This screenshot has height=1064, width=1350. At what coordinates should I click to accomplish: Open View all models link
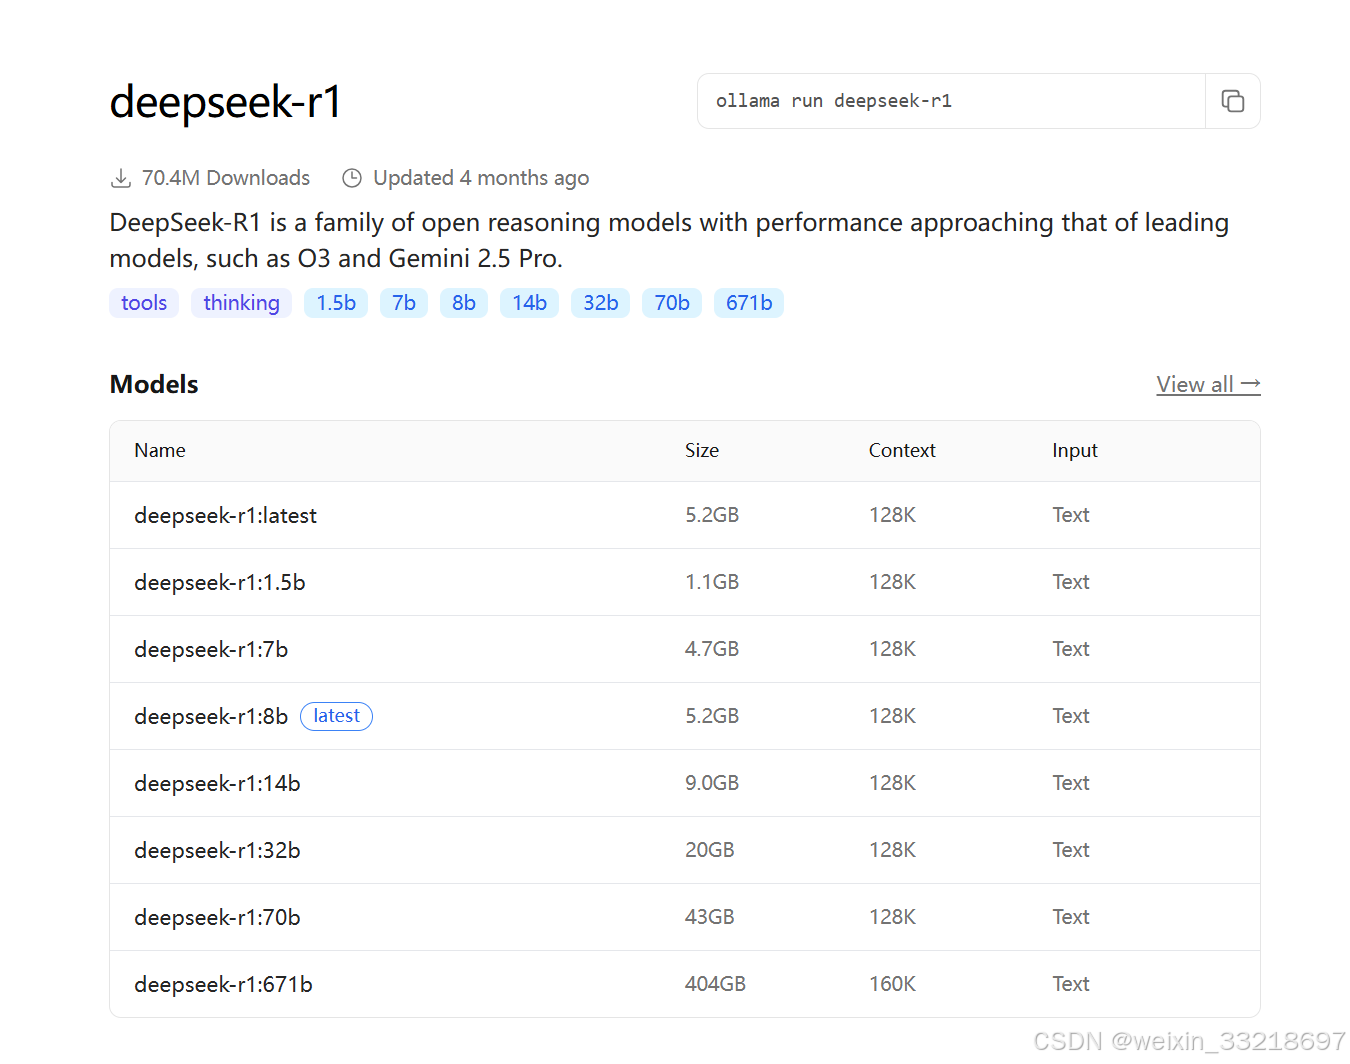point(1208,385)
